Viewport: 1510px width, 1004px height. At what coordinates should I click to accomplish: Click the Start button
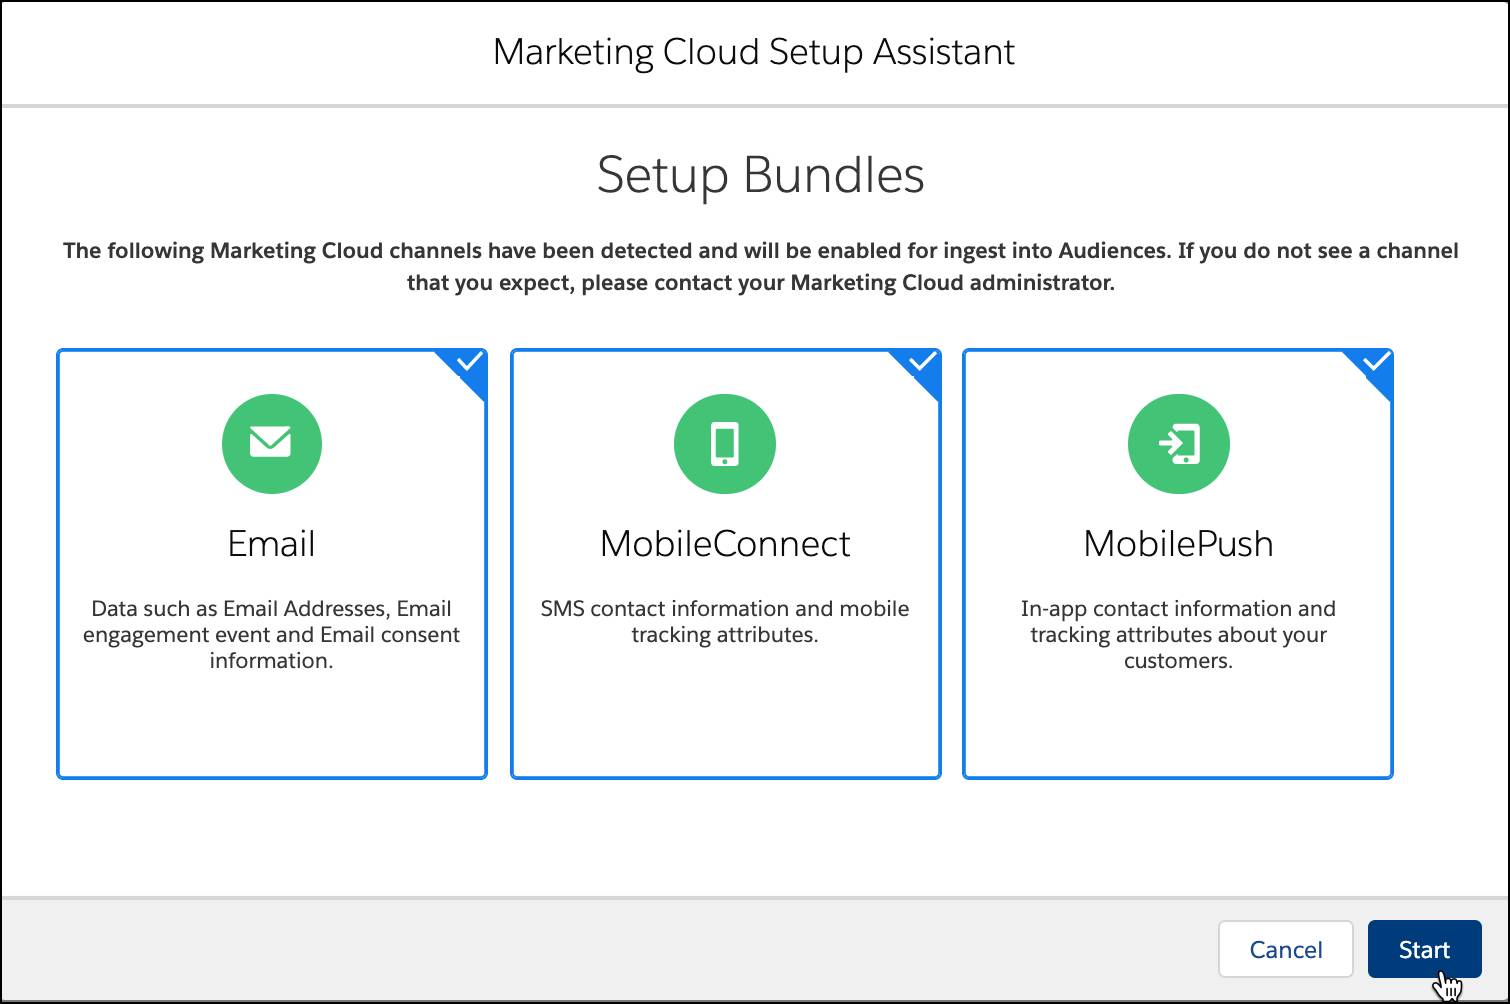[1424, 949]
